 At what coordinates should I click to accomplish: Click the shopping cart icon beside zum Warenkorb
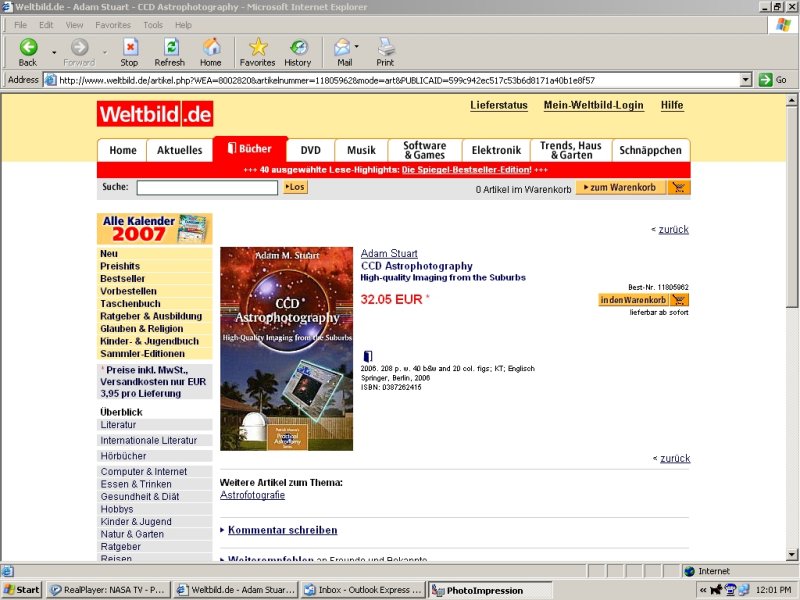(679, 188)
